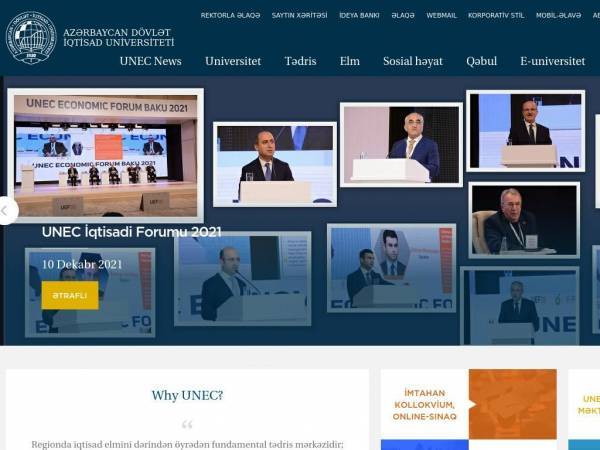The height and width of the screenshot is (450, 600).
Task: Open the Sosial həyat menu
Action: [x=413, y=61]
